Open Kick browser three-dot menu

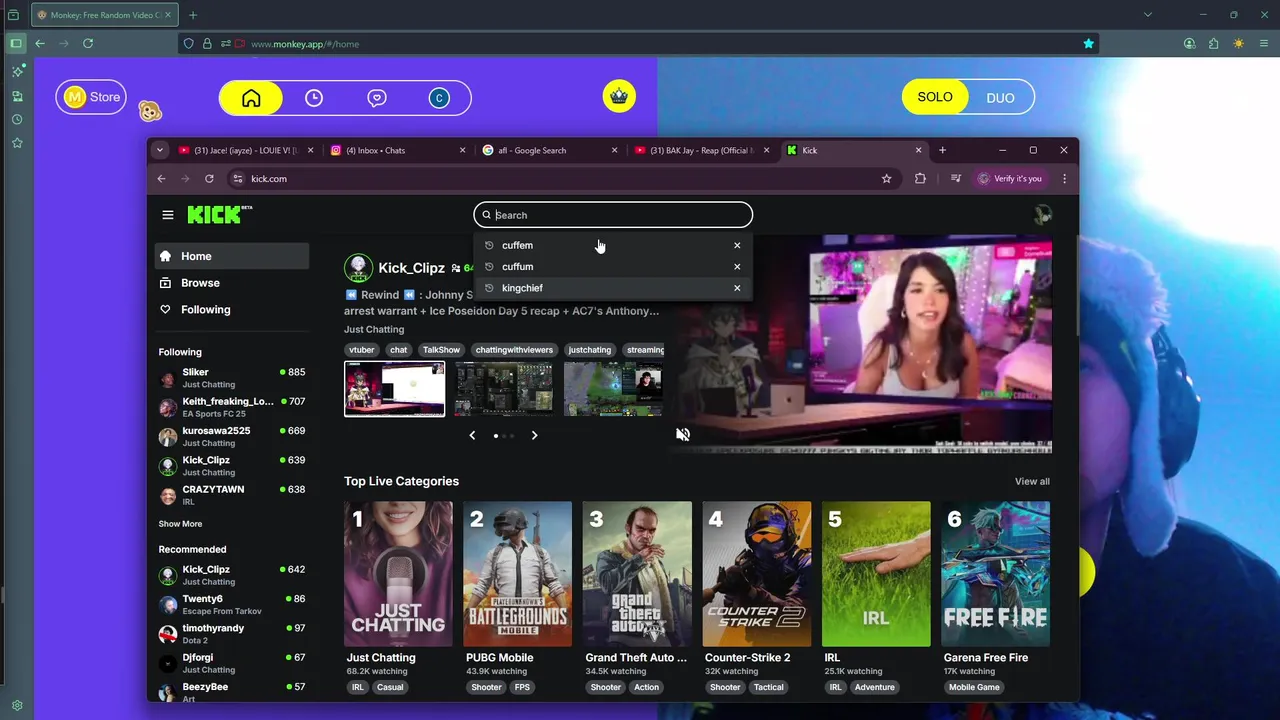(x=1064, y=179)
